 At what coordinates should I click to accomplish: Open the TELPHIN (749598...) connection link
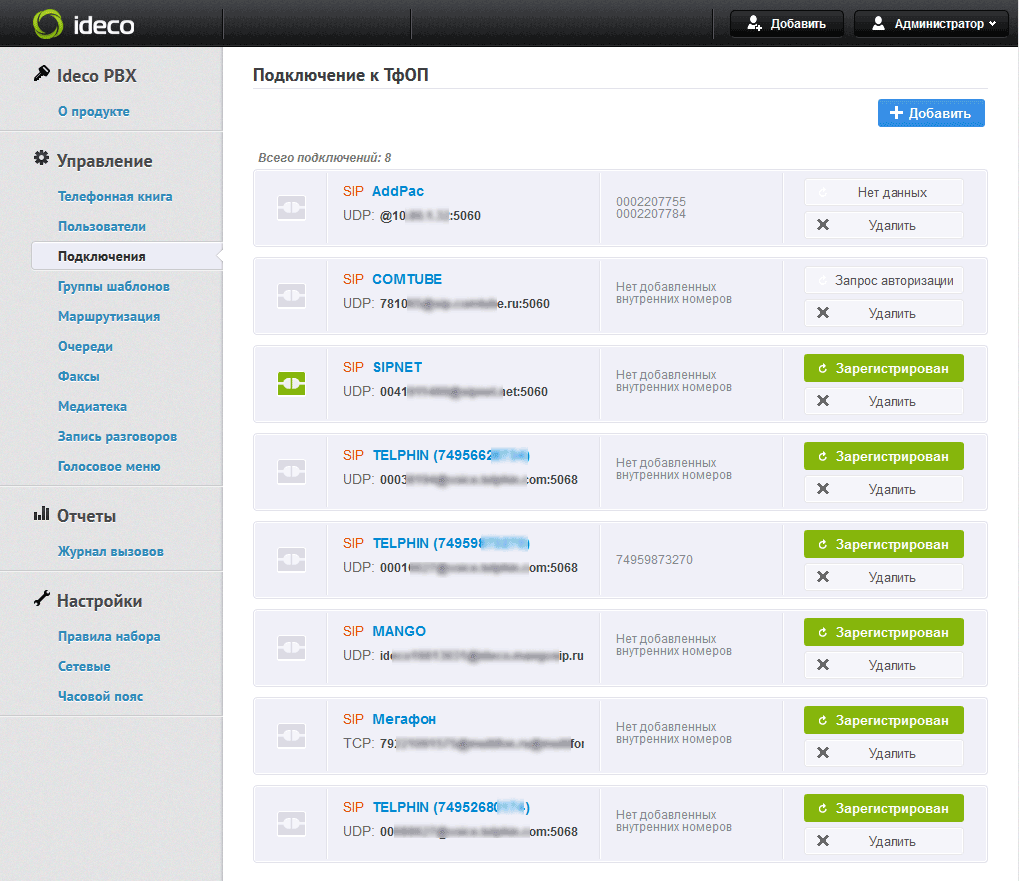451,543
